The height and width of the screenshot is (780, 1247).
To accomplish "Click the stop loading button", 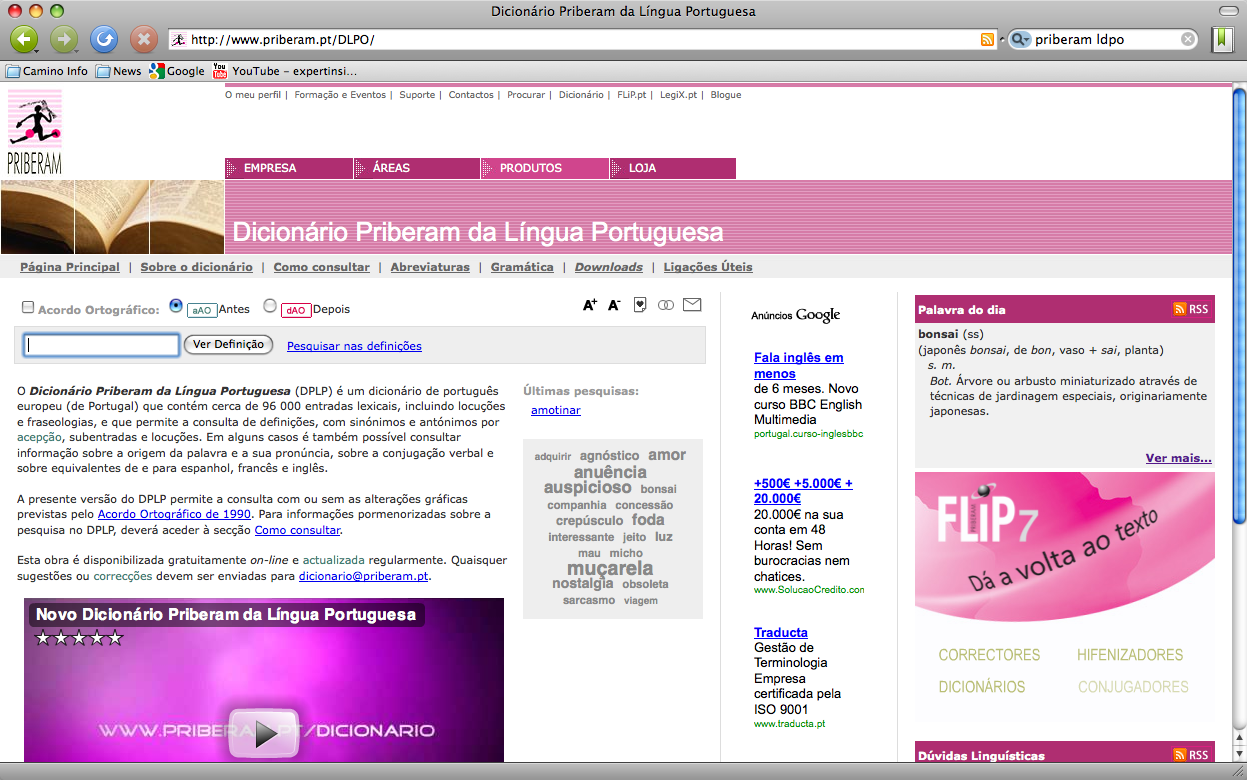I will click(144, 39).
